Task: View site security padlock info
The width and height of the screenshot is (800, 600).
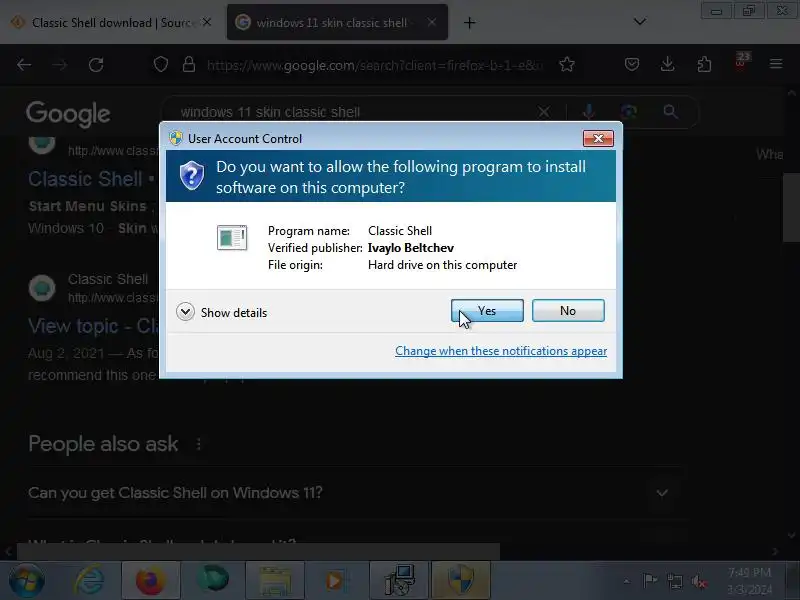Action: (189, 64)
